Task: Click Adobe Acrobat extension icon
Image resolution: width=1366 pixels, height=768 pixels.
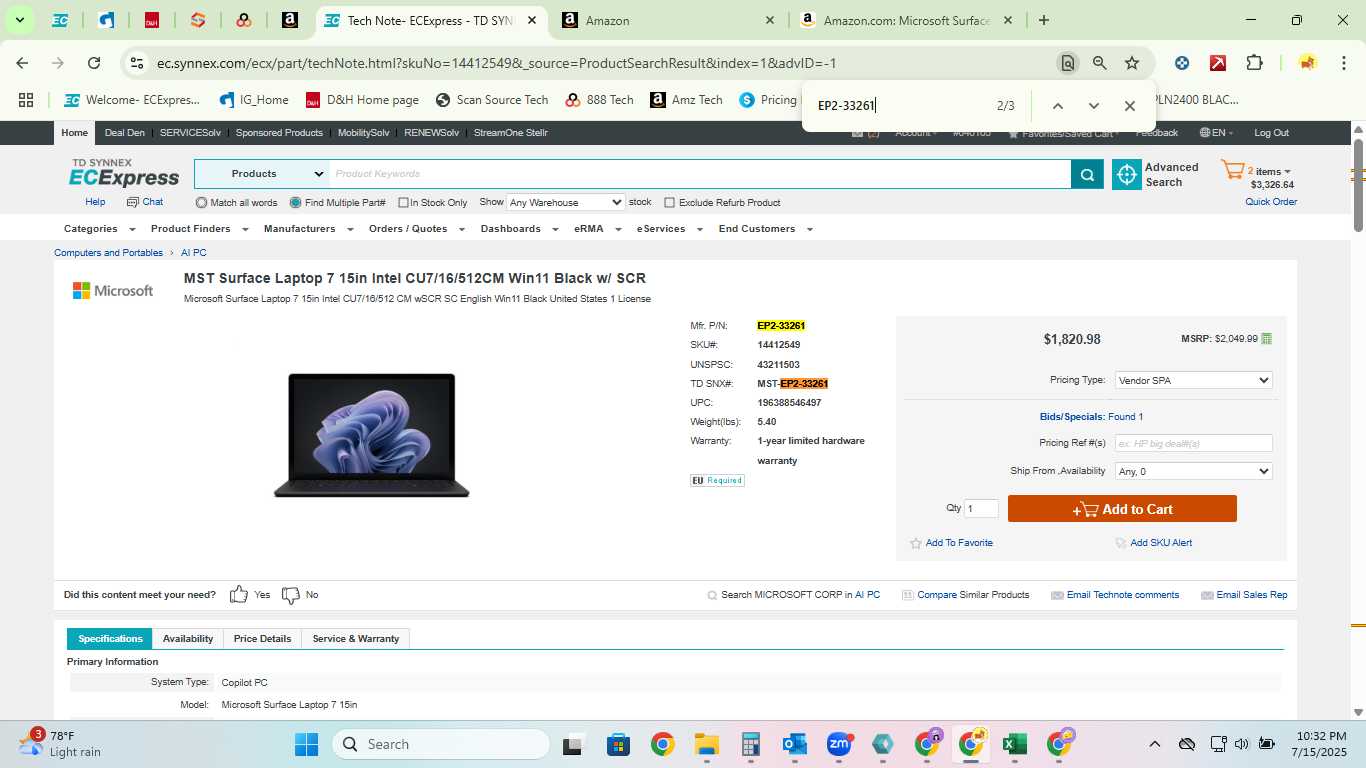Action: click(1218, 63)
